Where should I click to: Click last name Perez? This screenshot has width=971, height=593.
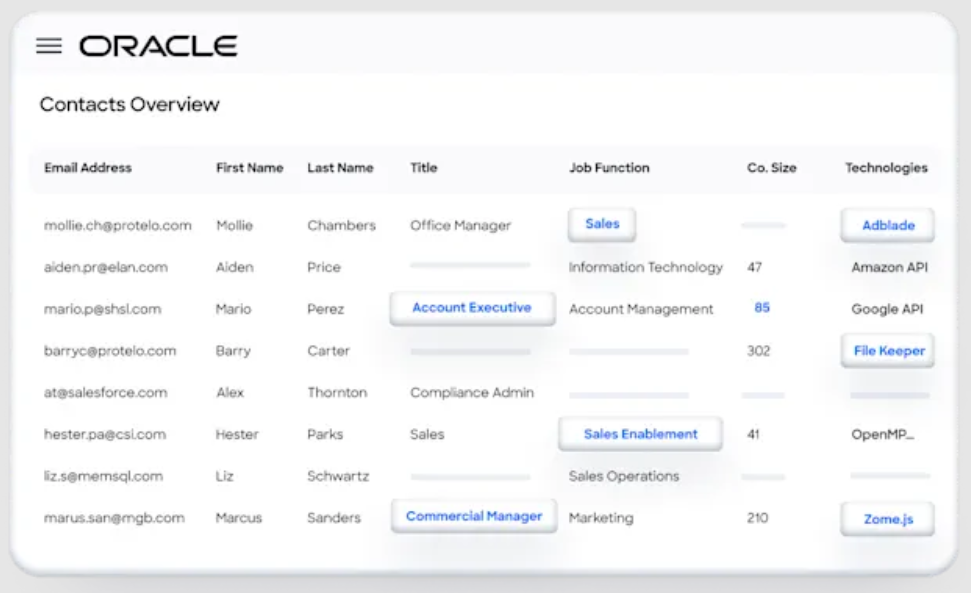point(326,309)
